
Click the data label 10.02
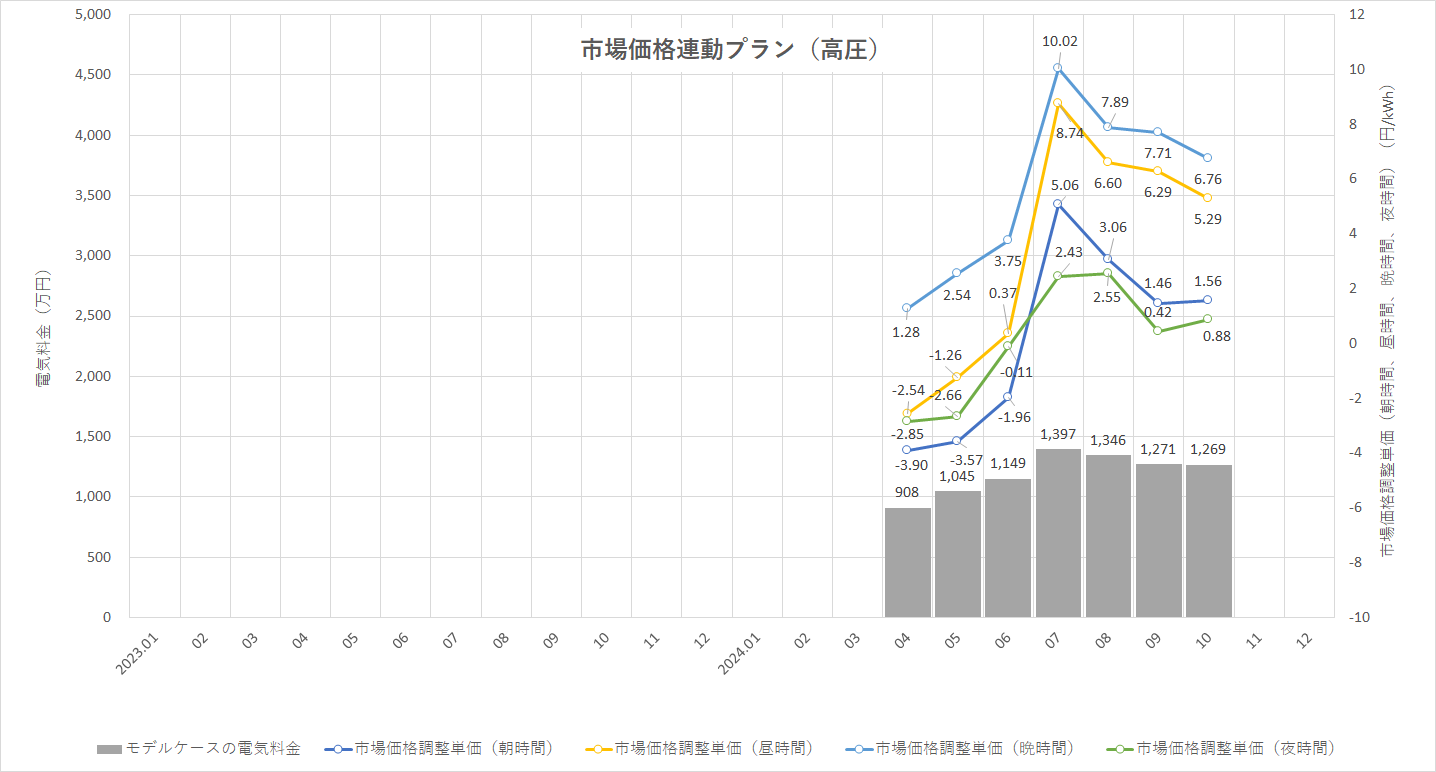1058,41
